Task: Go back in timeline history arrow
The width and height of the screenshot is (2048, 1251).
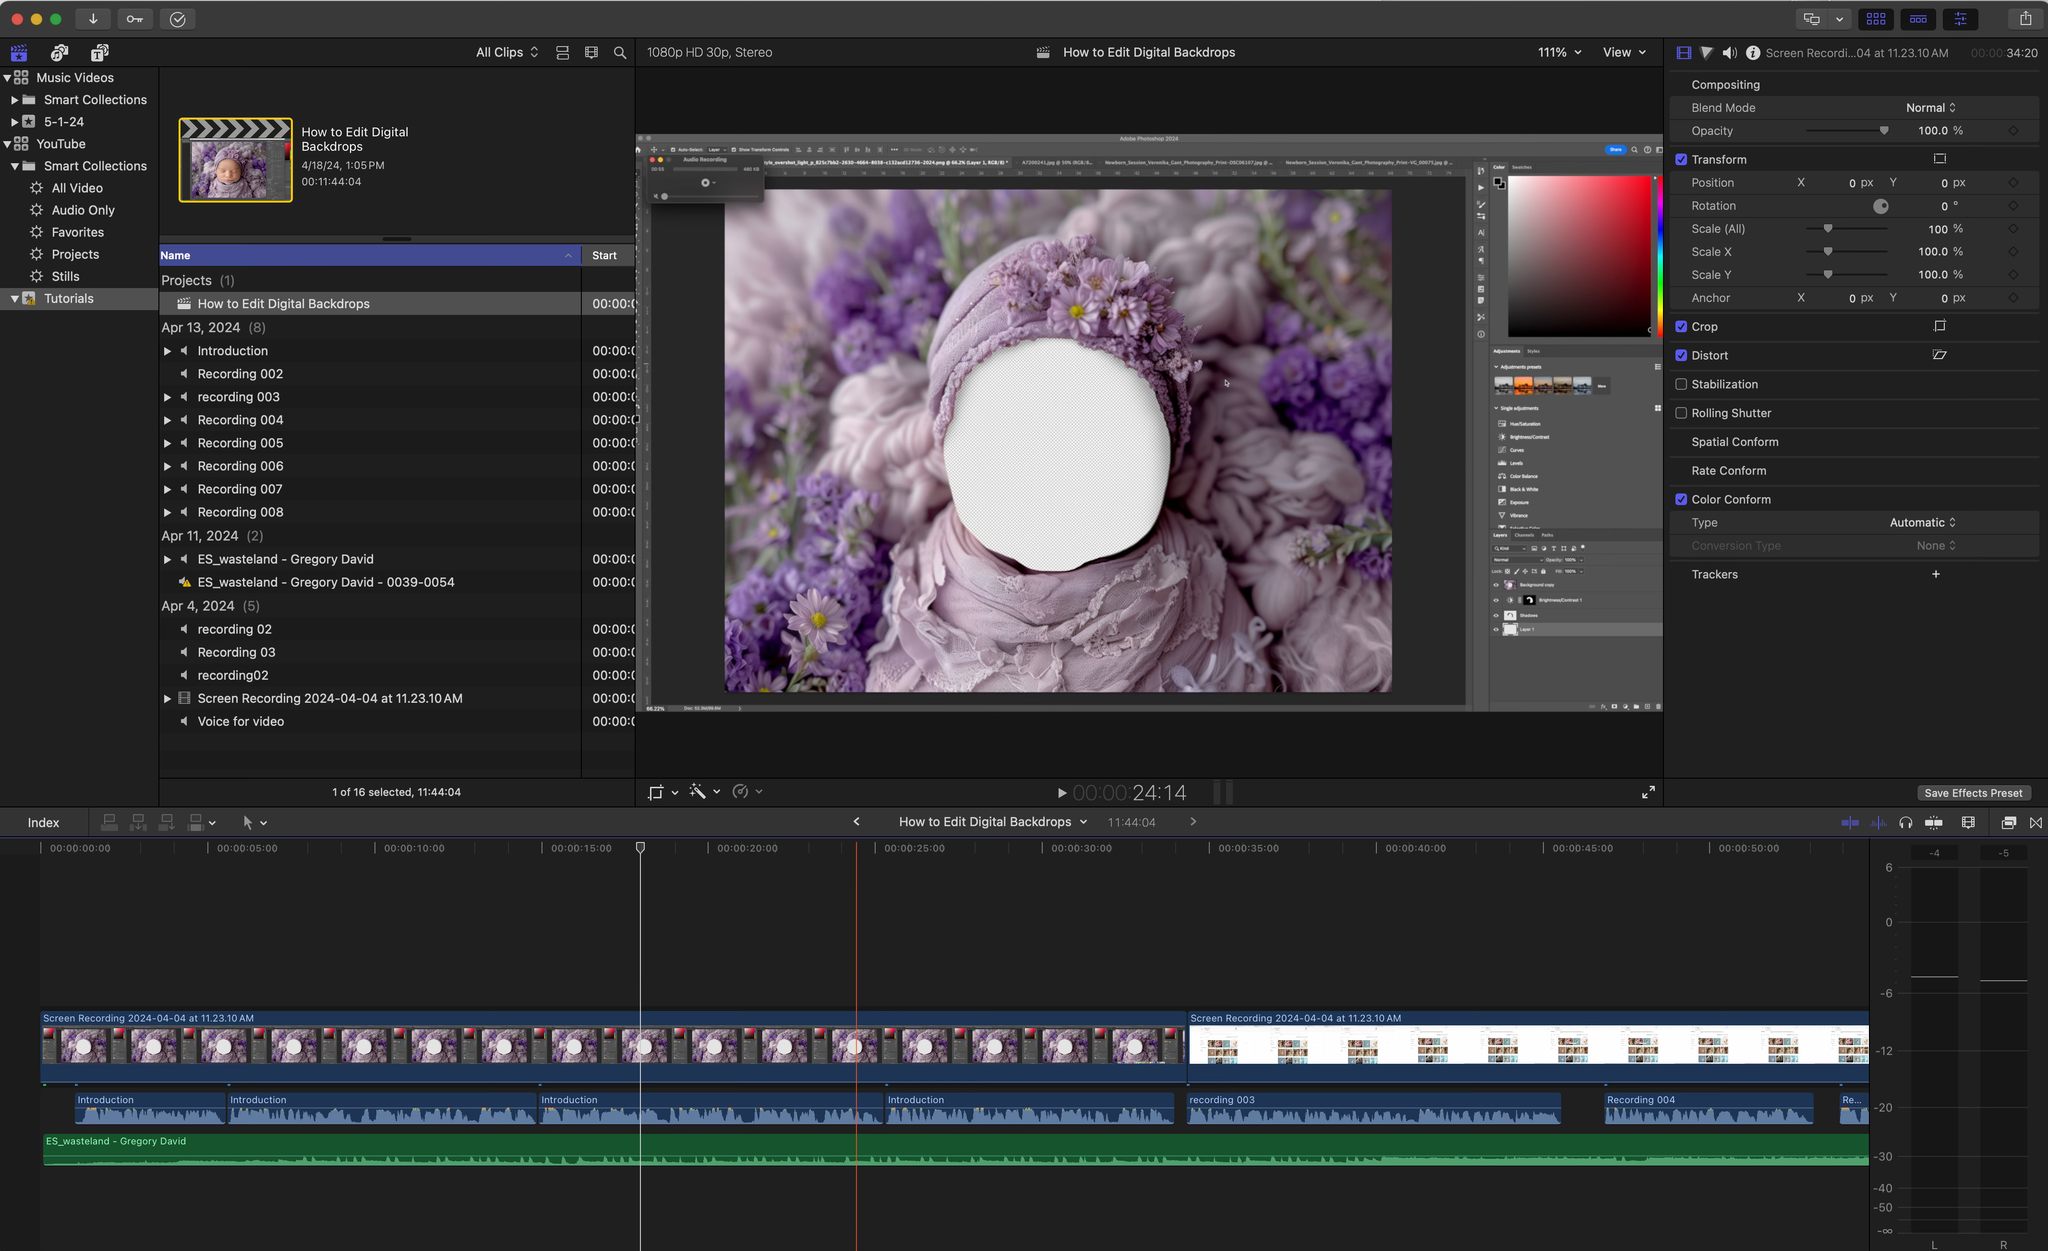Action: pyautogui.click(x=856, y=822)
